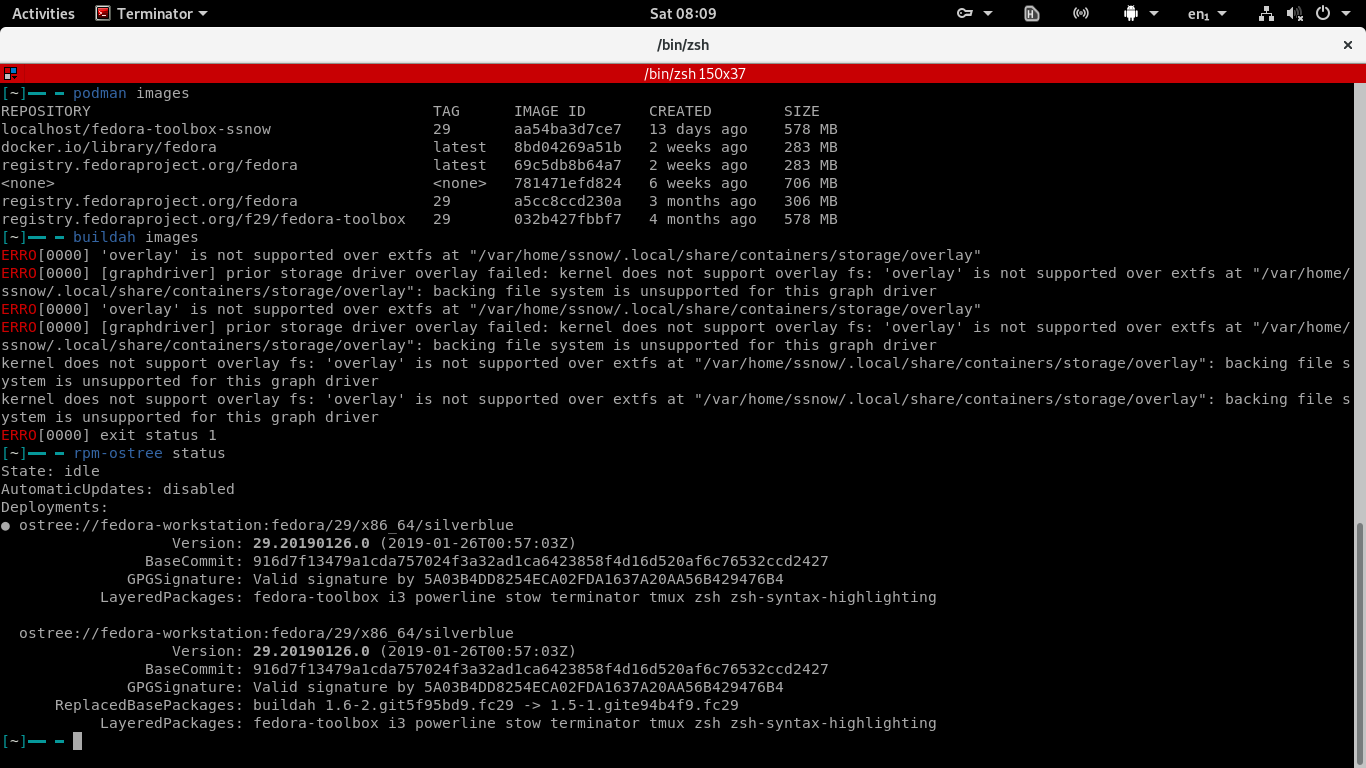The width and height of the screenshot is (1366, 768).
Task: Expand the arrow beside the key icon
Action: (988, 13)
